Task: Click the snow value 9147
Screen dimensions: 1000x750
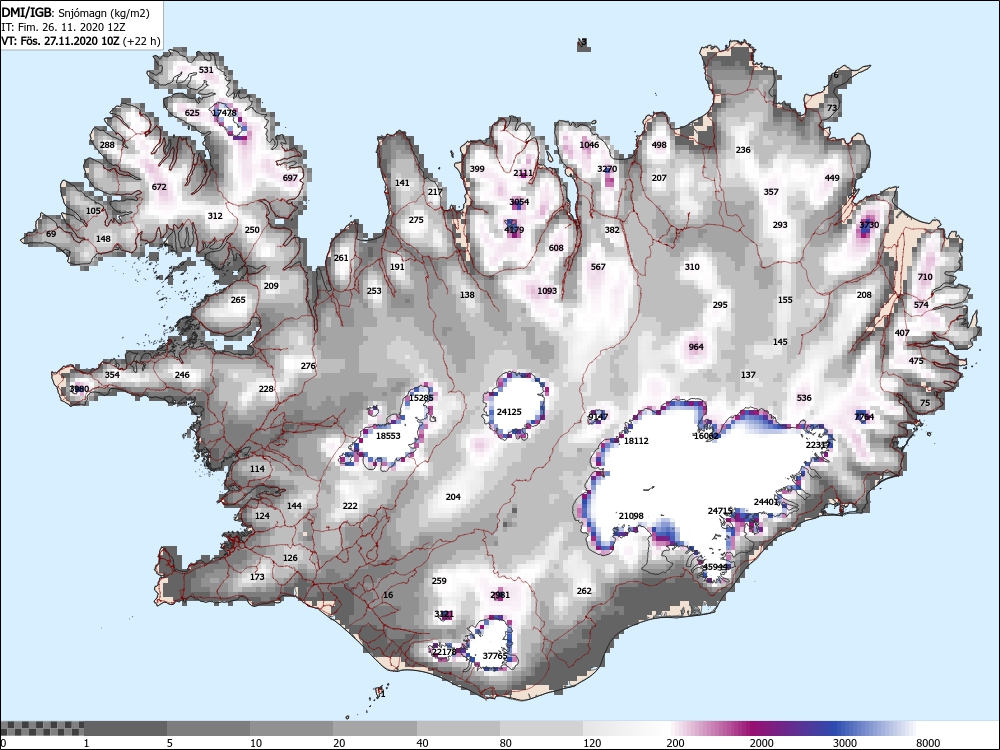Action: [598, 417]
